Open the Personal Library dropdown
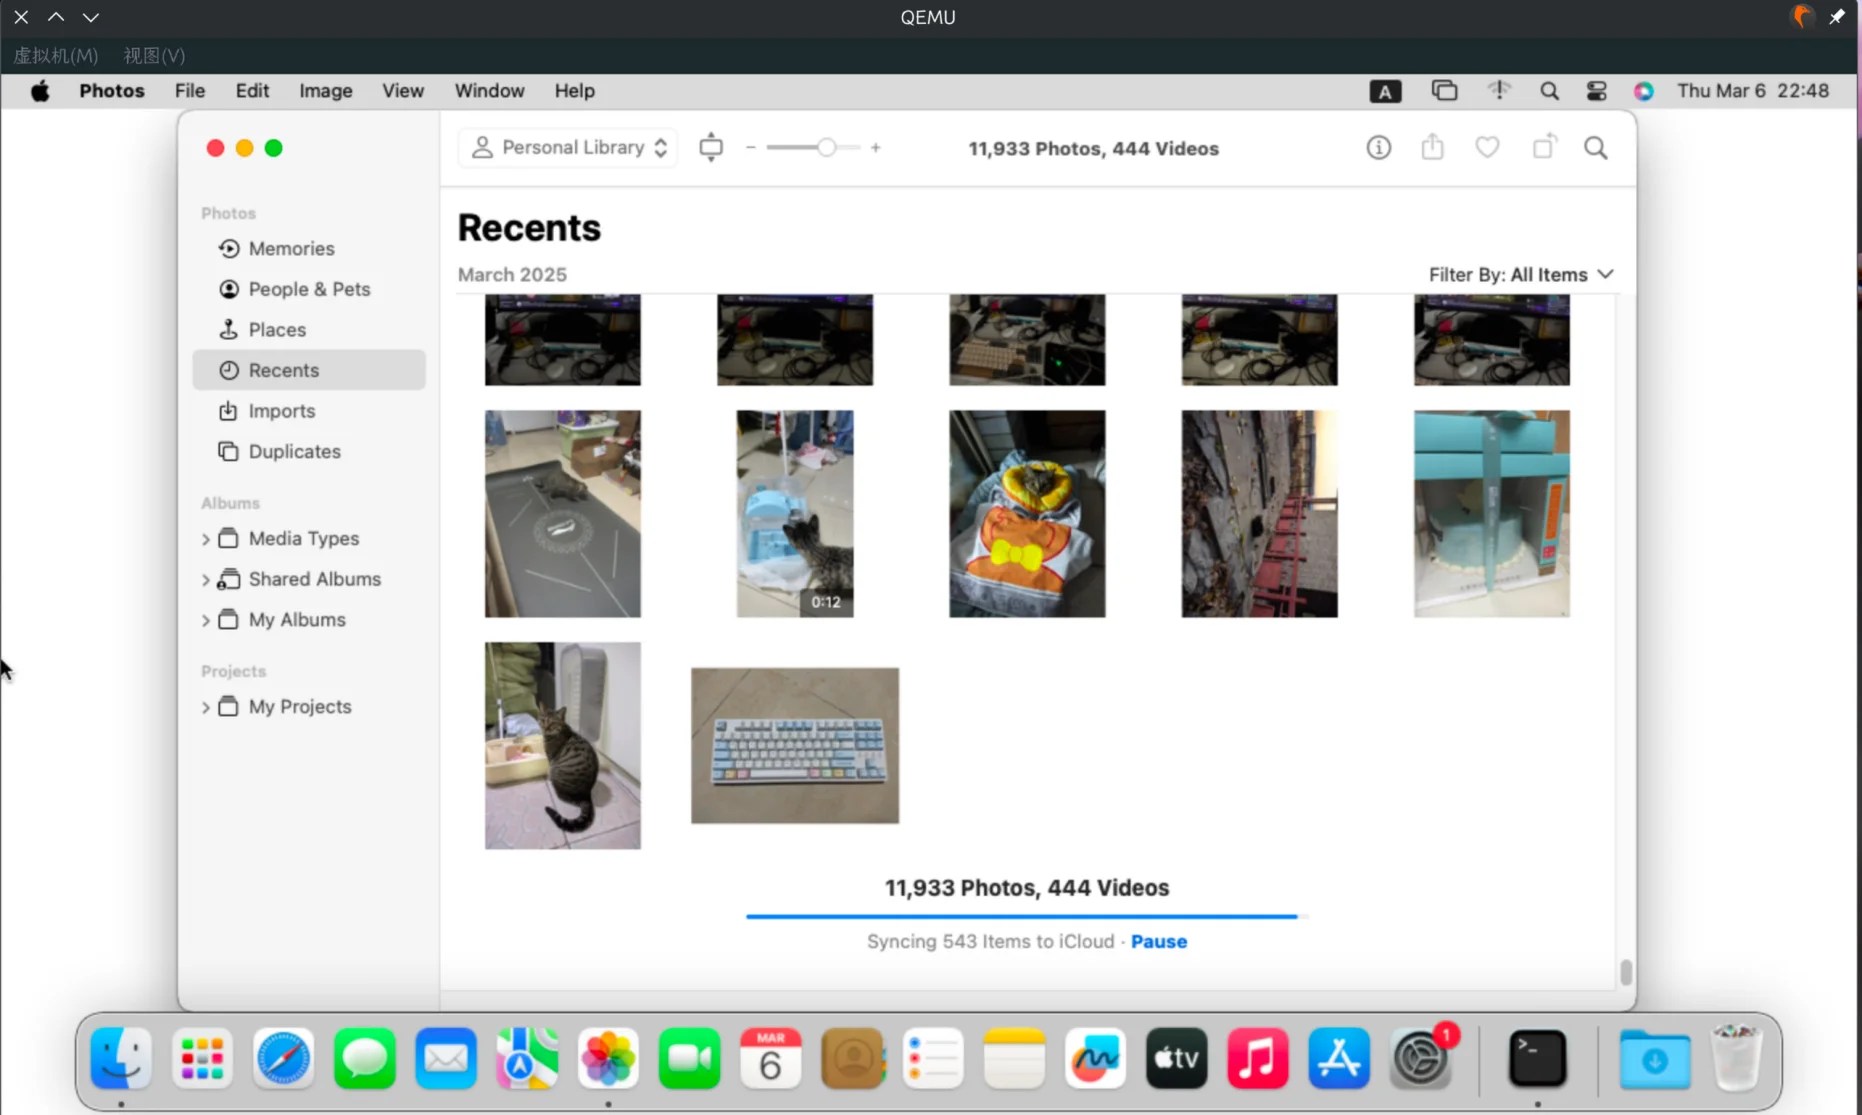Screen dimensions: 1862x1115 [x=567, y=147]
